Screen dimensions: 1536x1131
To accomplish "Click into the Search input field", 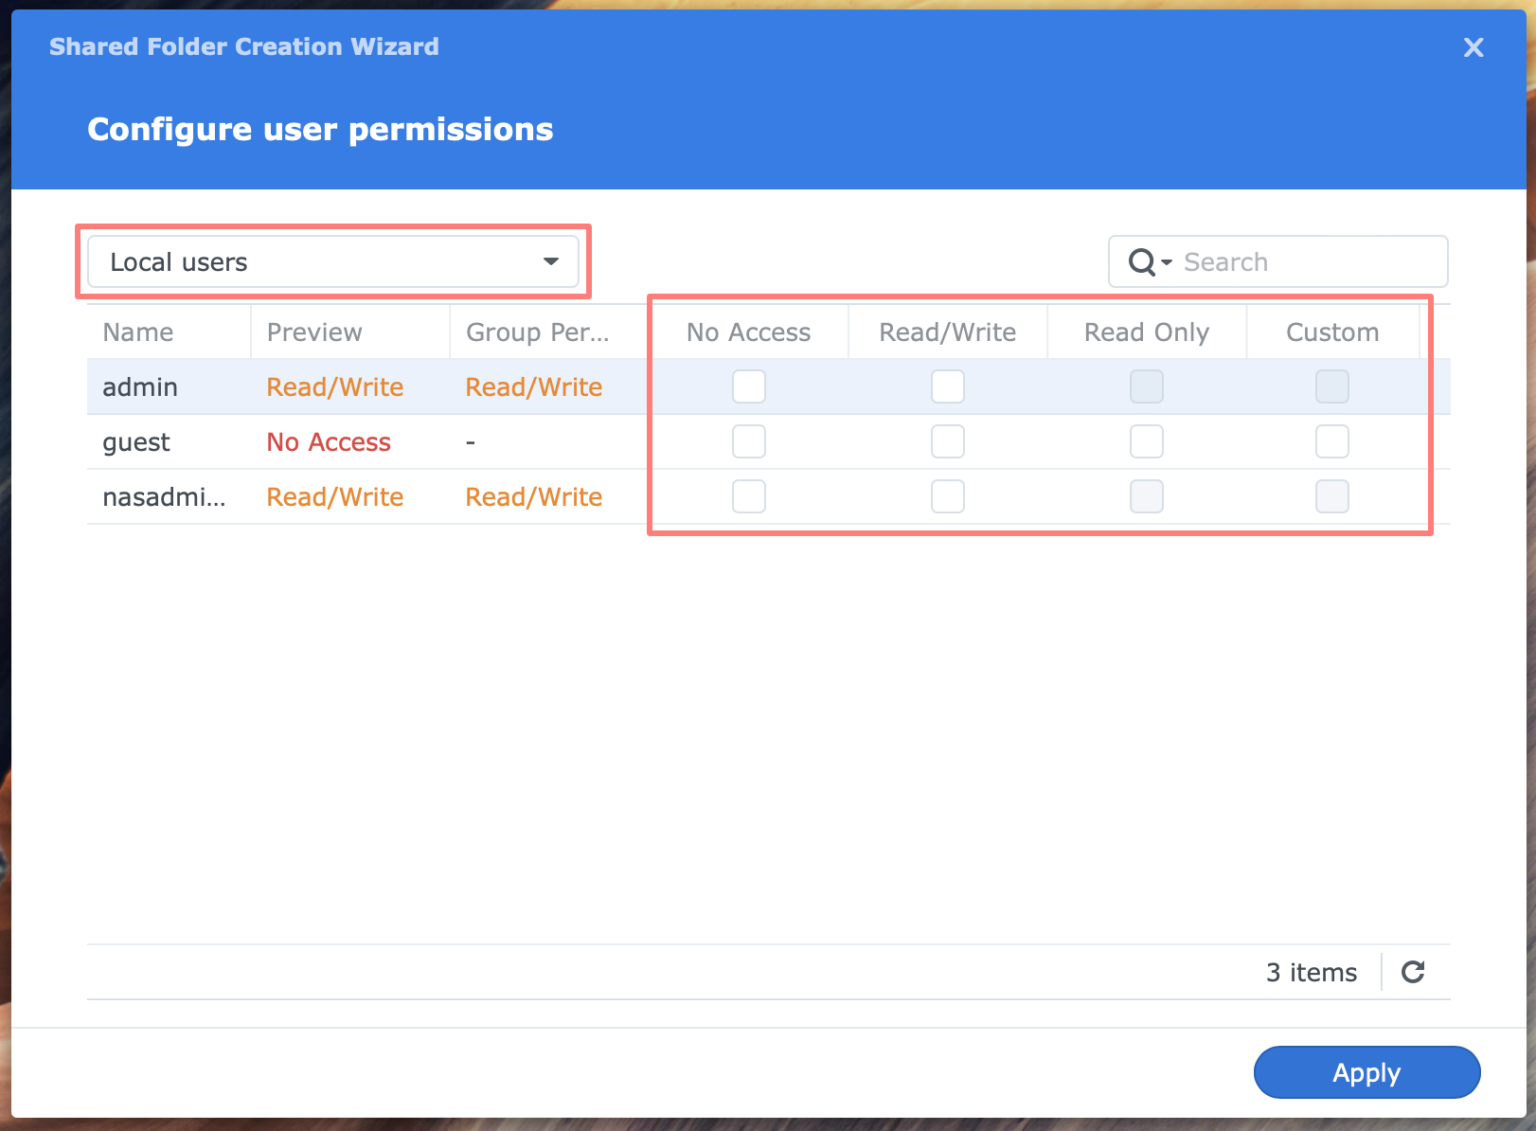I will [1300, 261].
